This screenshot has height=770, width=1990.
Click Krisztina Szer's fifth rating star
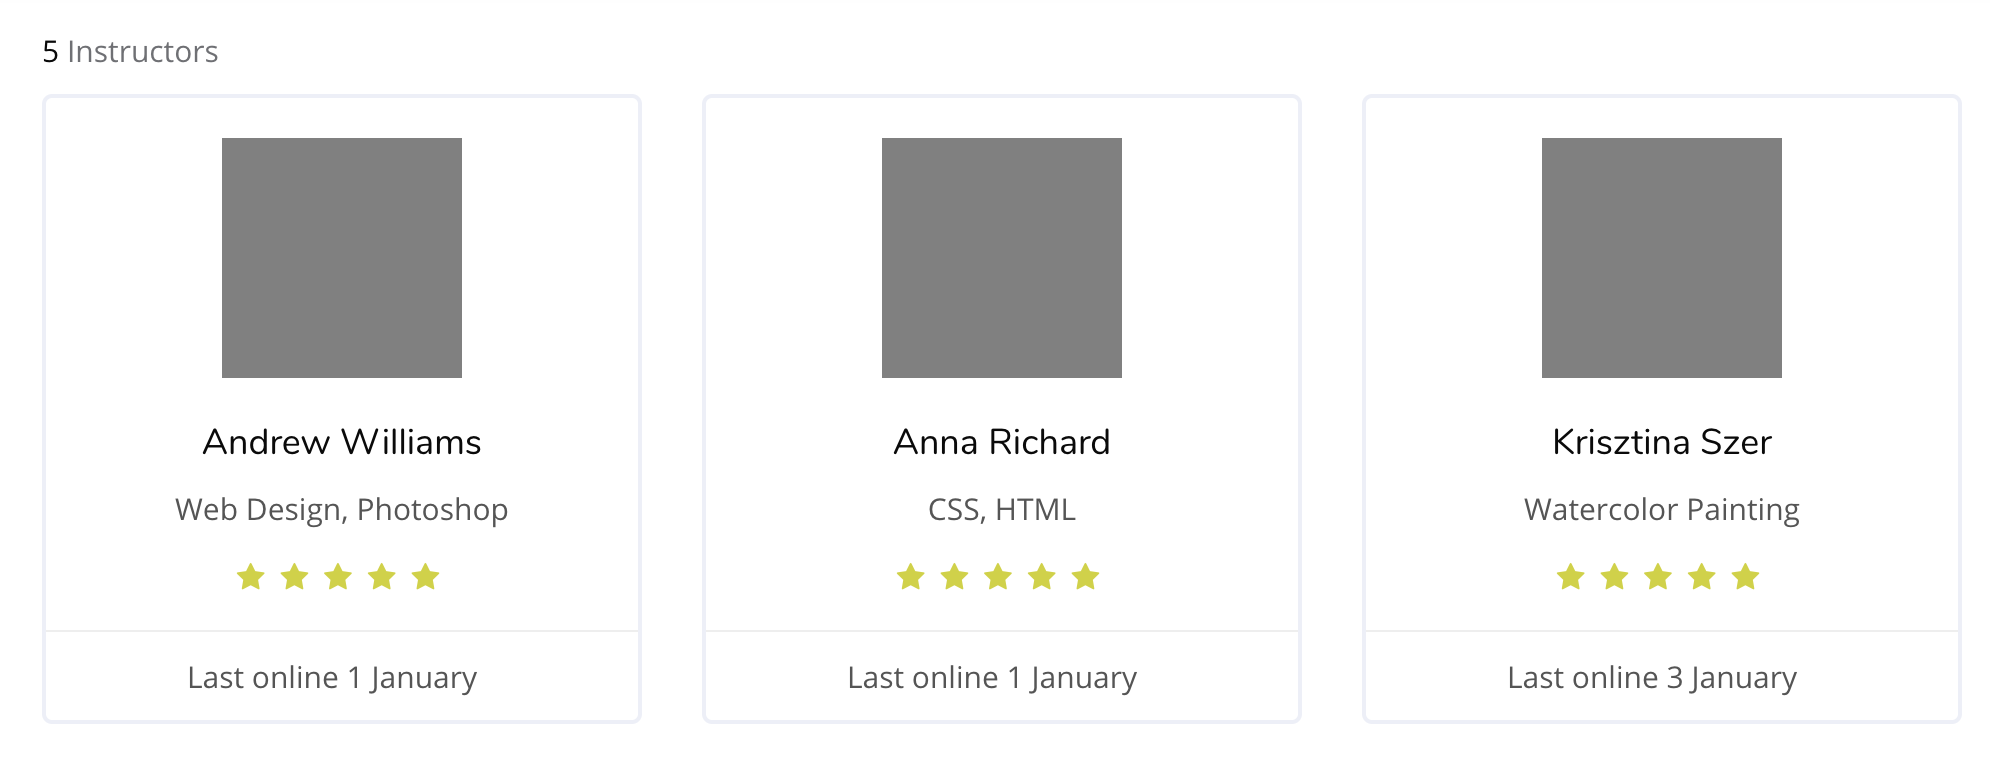click(x=1746, y=577)
